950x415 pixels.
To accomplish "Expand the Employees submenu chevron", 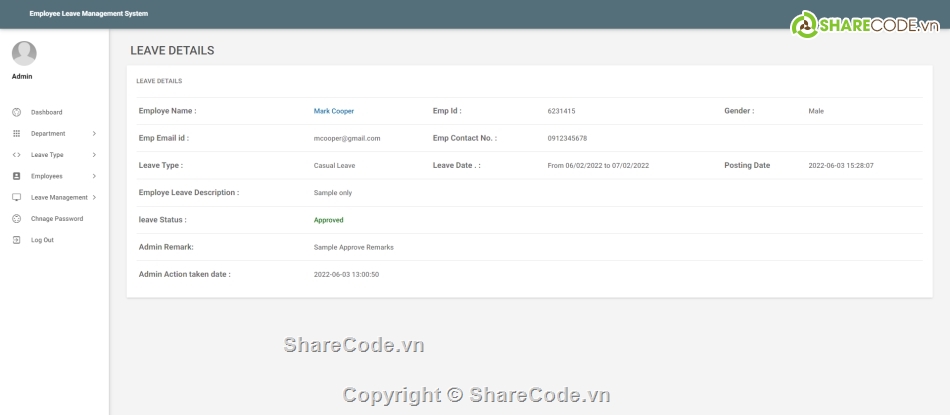I will [x=94, y=176].
